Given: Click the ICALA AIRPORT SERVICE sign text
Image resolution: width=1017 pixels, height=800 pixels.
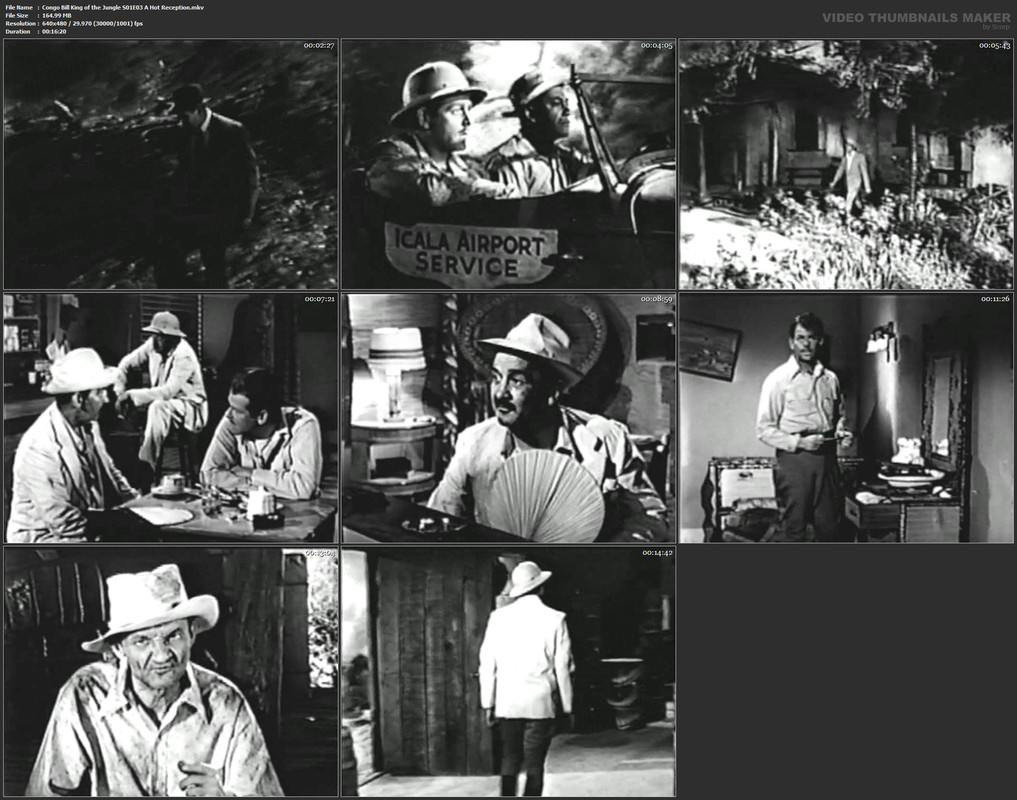Looking at the screenshot, I should coord(469,252).
